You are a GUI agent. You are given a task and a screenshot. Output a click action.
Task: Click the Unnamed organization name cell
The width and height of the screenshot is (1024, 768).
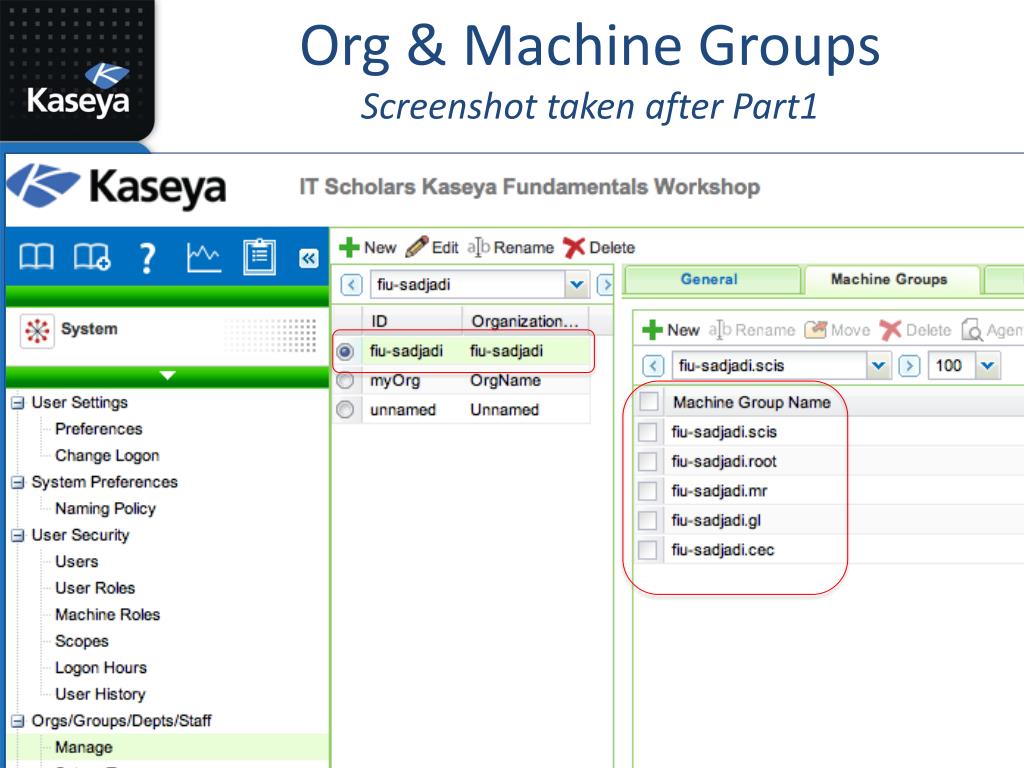click(504, 409)
